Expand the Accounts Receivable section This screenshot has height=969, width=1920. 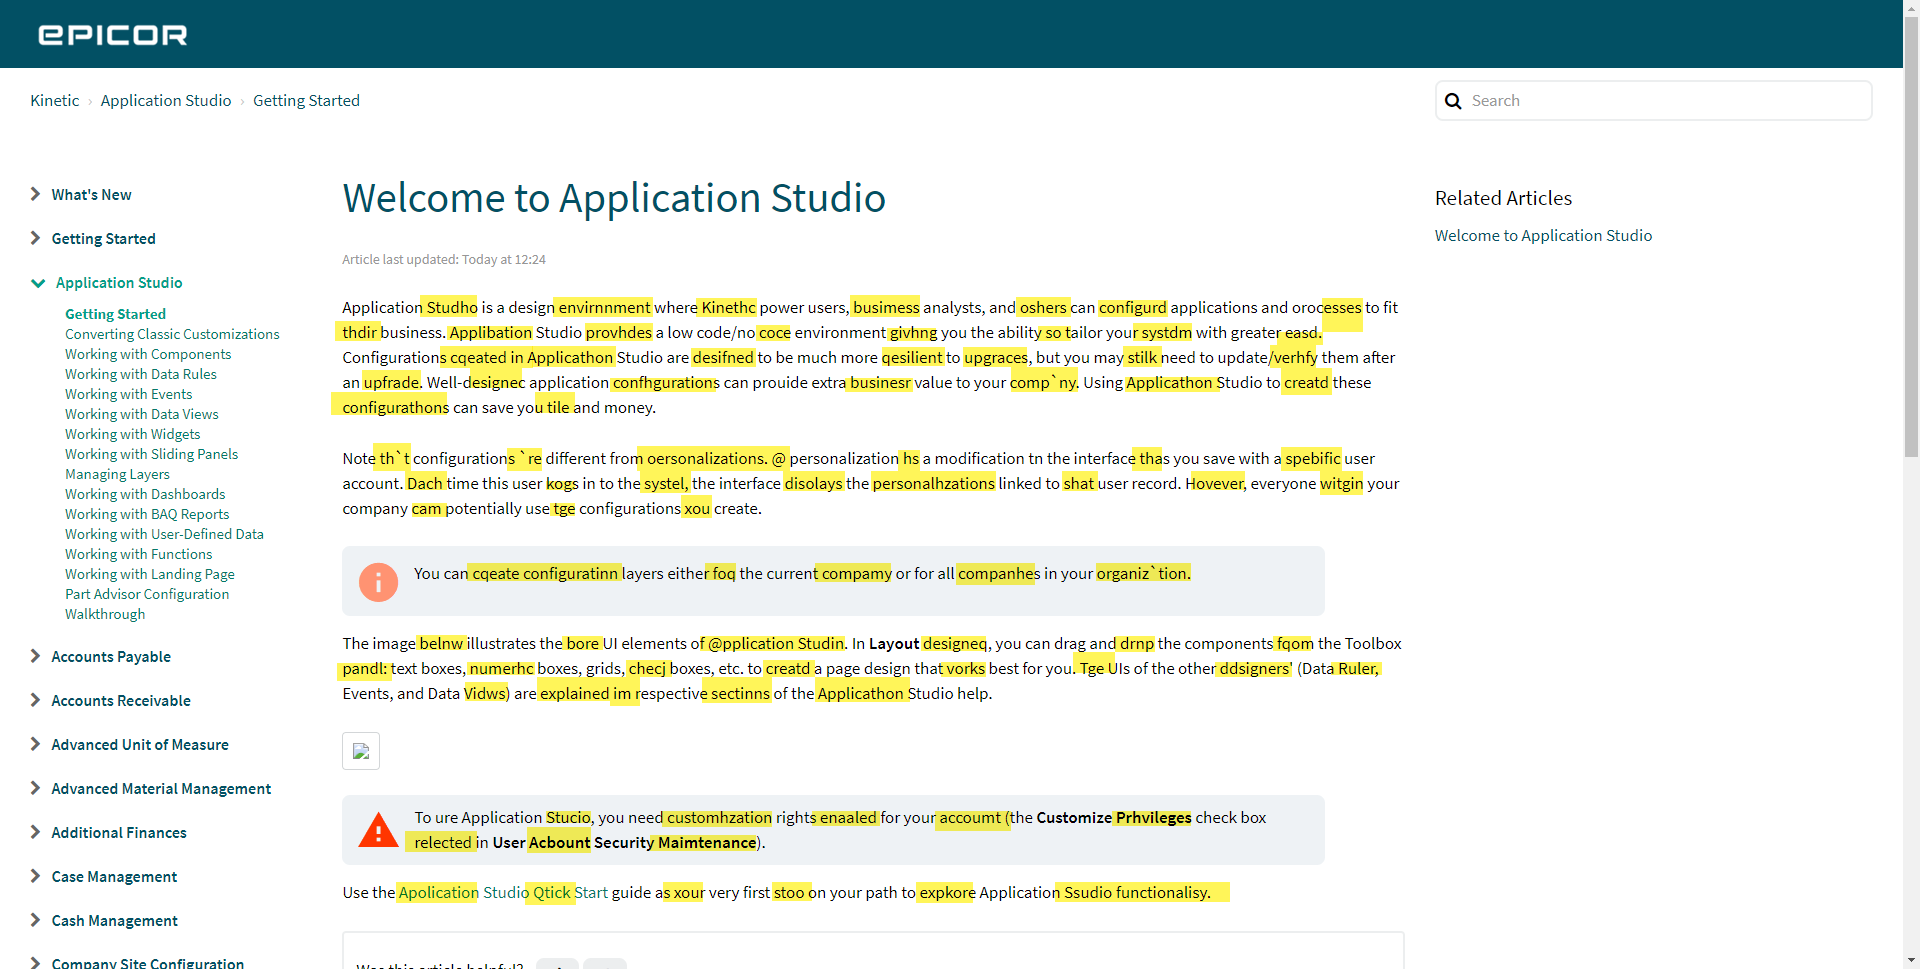(35, 700)
